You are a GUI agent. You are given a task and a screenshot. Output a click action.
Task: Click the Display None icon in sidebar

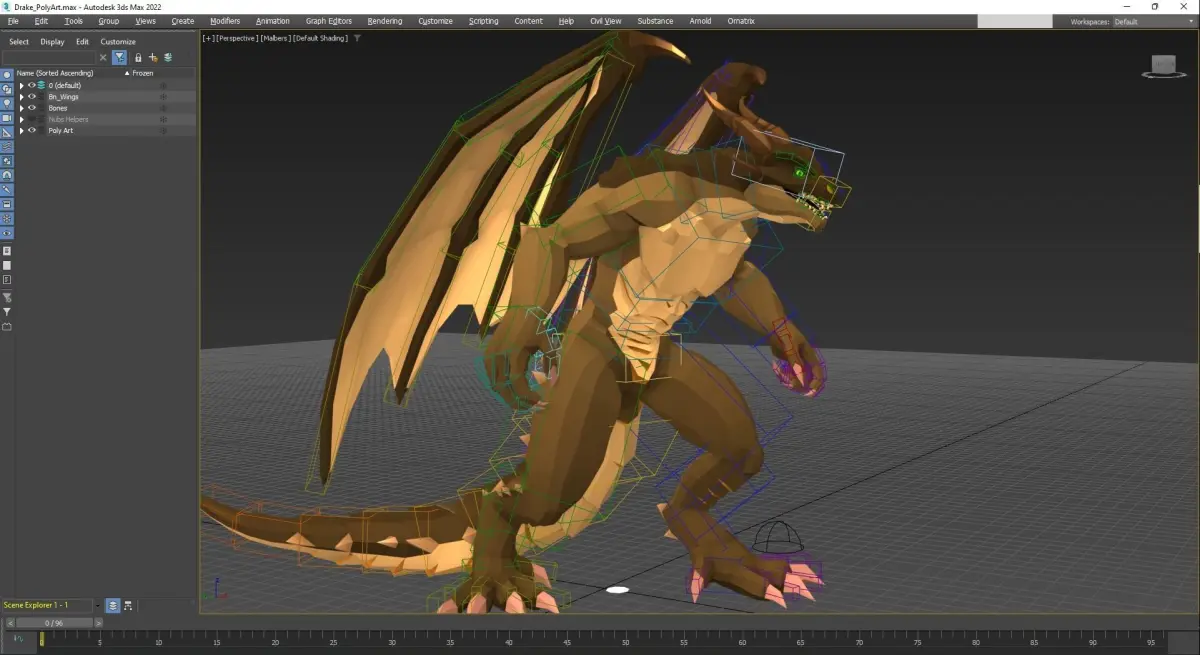[7, 265]
